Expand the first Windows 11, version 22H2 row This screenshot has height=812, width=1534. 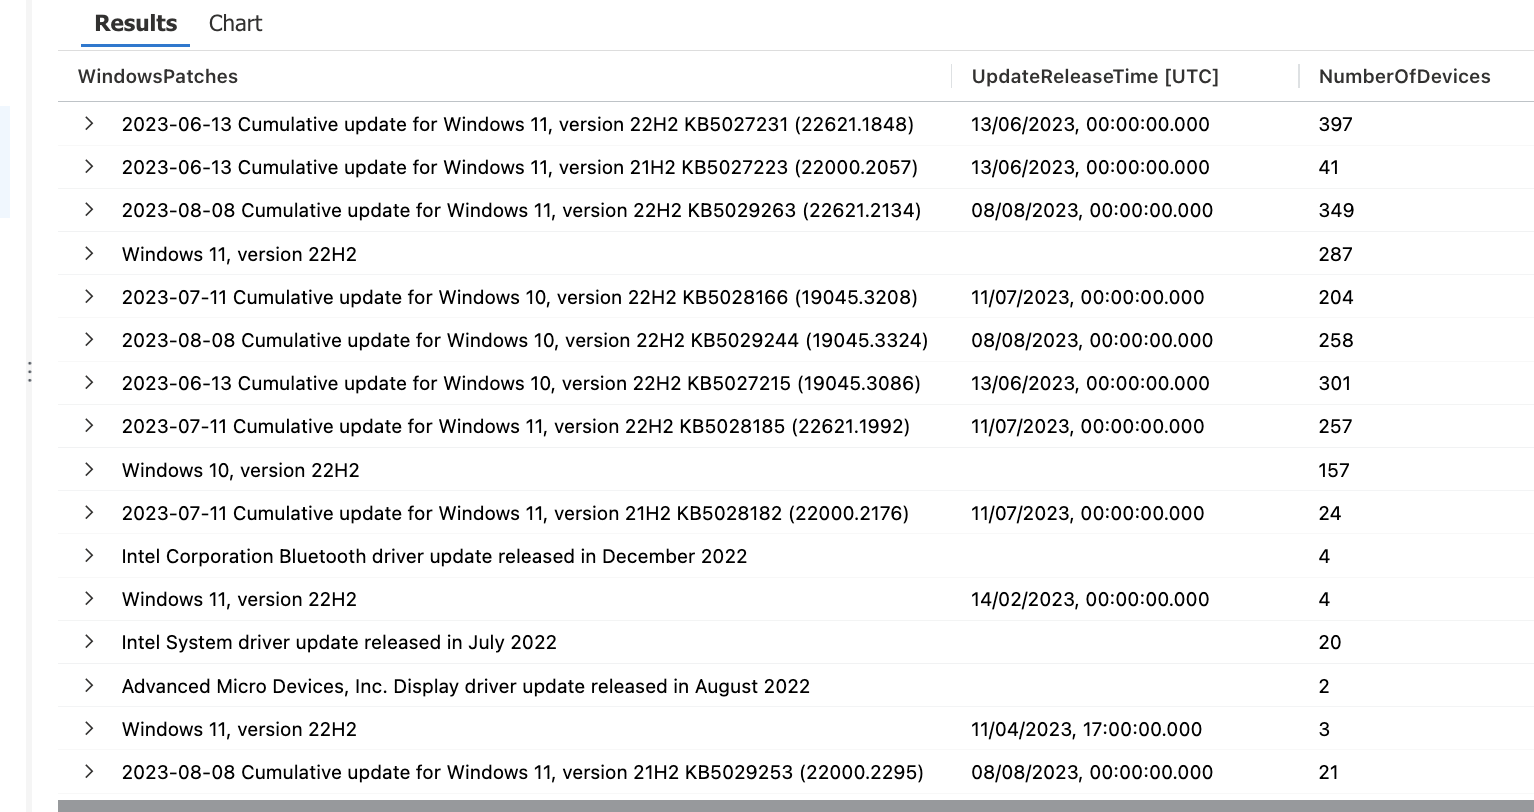[88, 254]
